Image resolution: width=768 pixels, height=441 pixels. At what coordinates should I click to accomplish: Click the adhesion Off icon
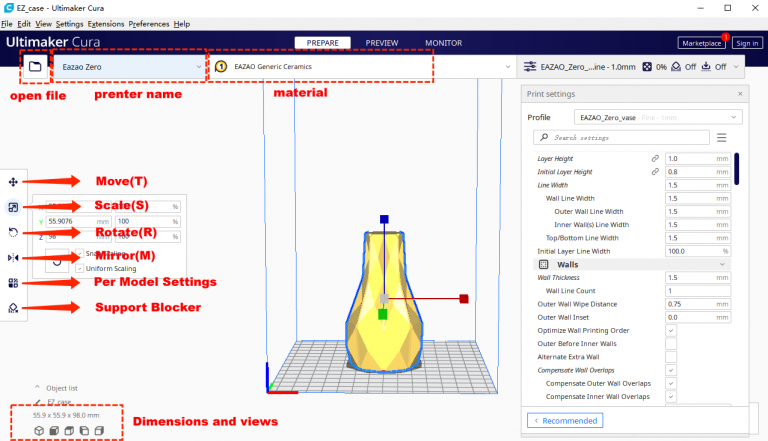(x=706, y=67)
